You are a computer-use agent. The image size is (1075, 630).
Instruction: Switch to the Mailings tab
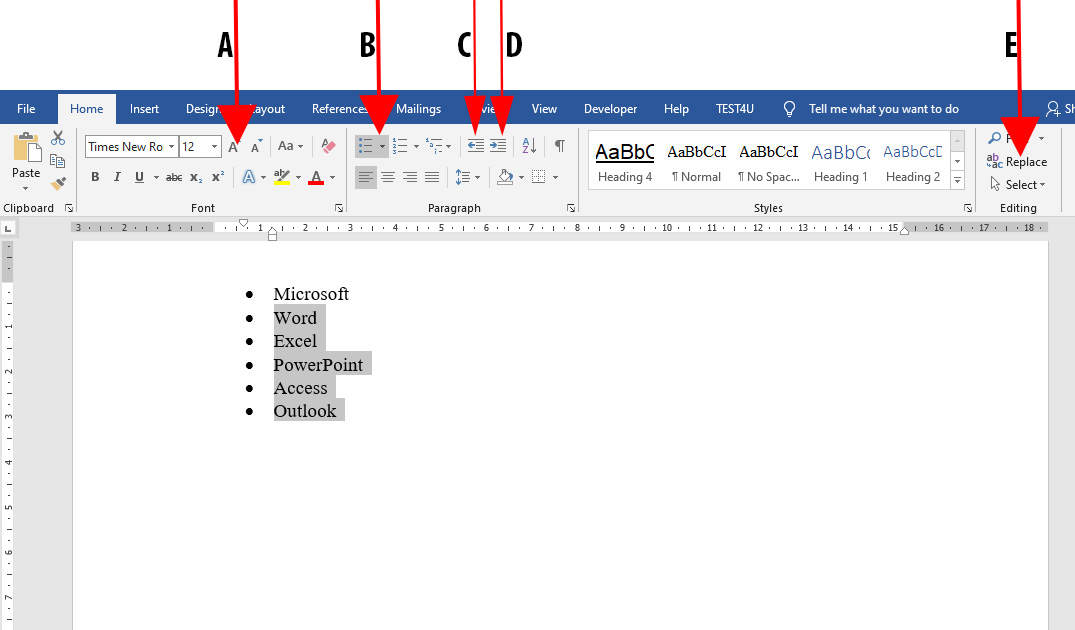tap(418, 108)
